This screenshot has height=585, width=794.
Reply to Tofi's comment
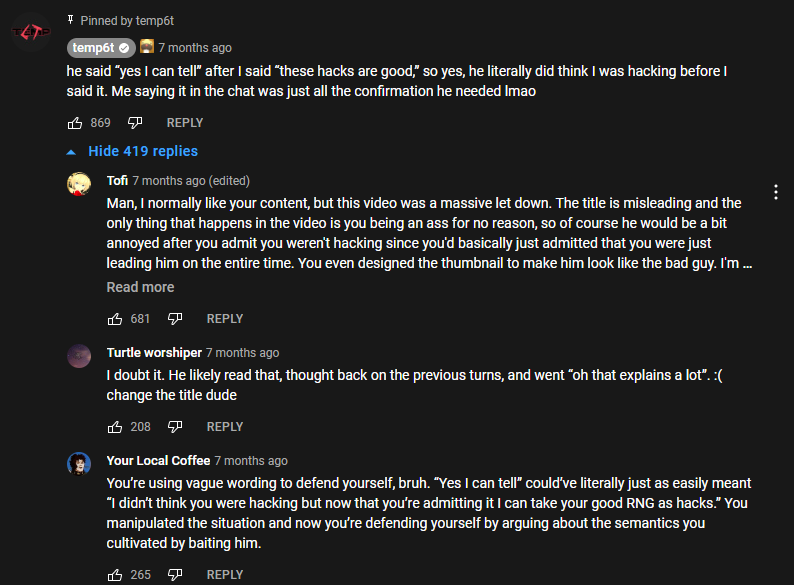(225, 319)
